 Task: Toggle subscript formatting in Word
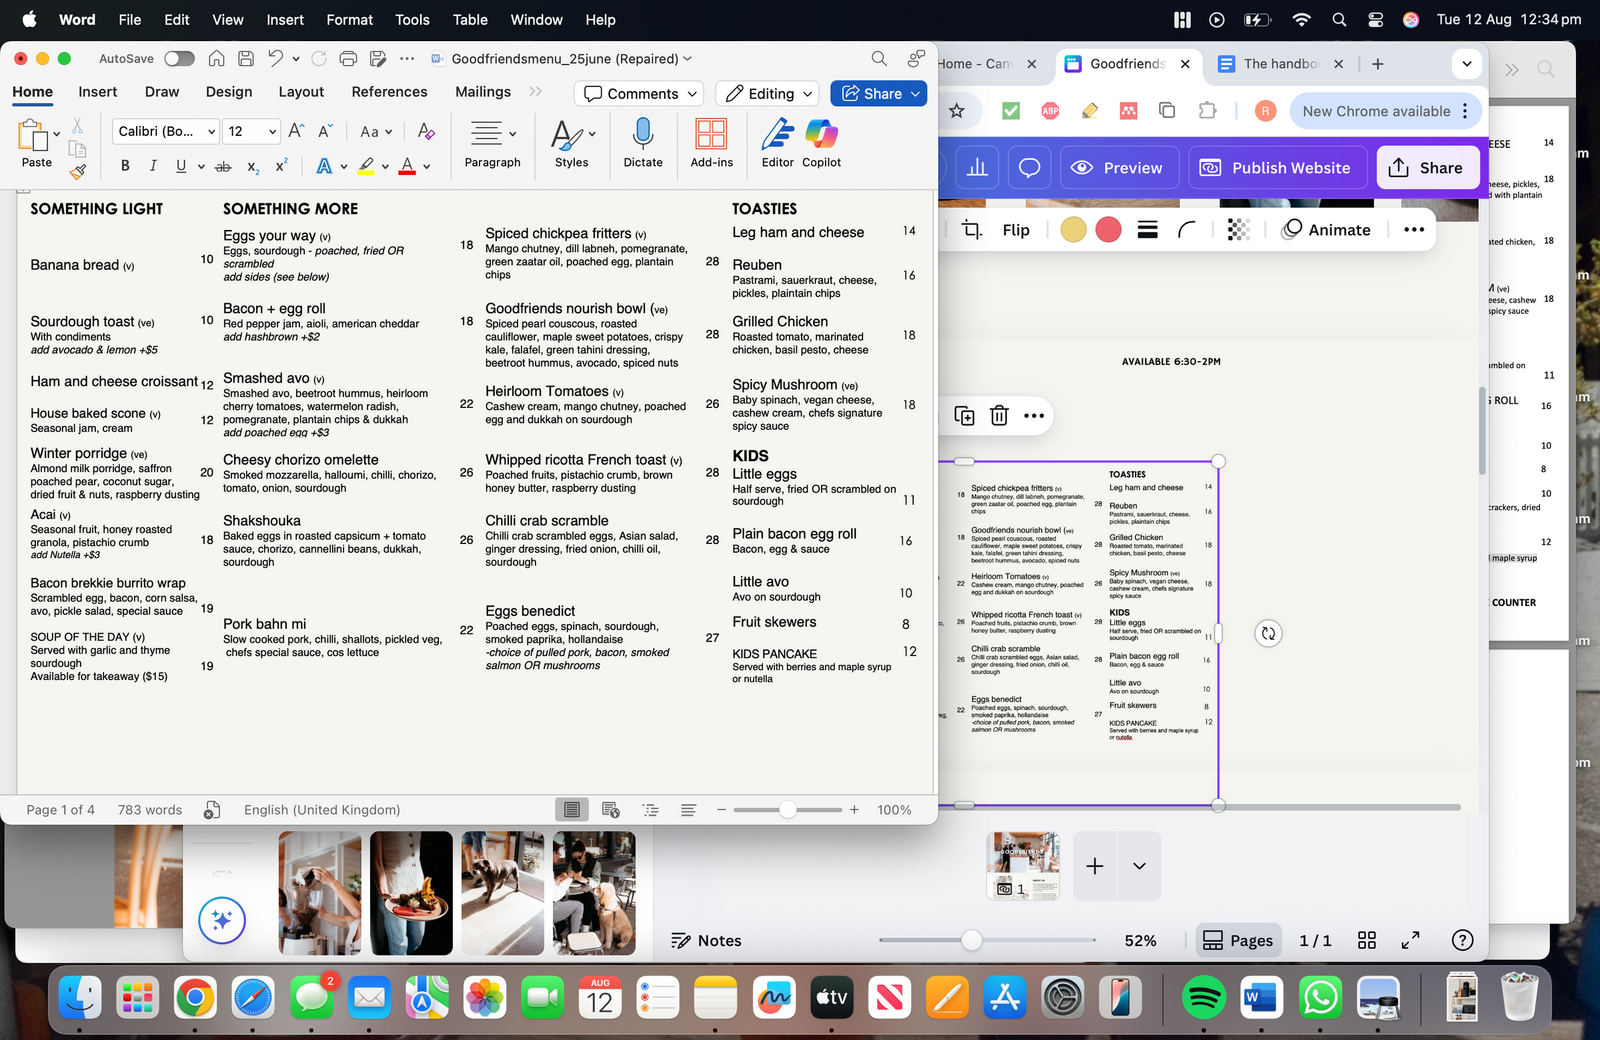tap(253, 166)
